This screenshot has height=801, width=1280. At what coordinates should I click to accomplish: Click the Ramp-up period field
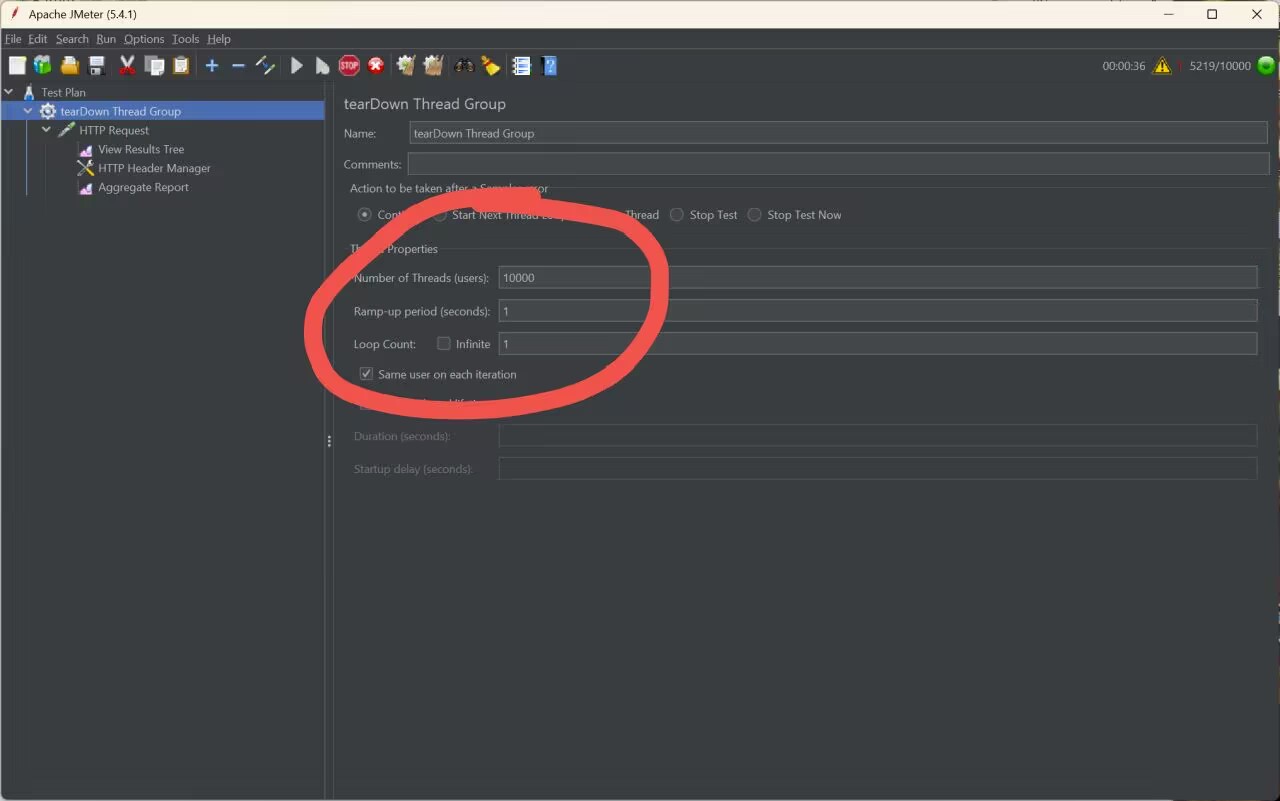pos(877,311)
